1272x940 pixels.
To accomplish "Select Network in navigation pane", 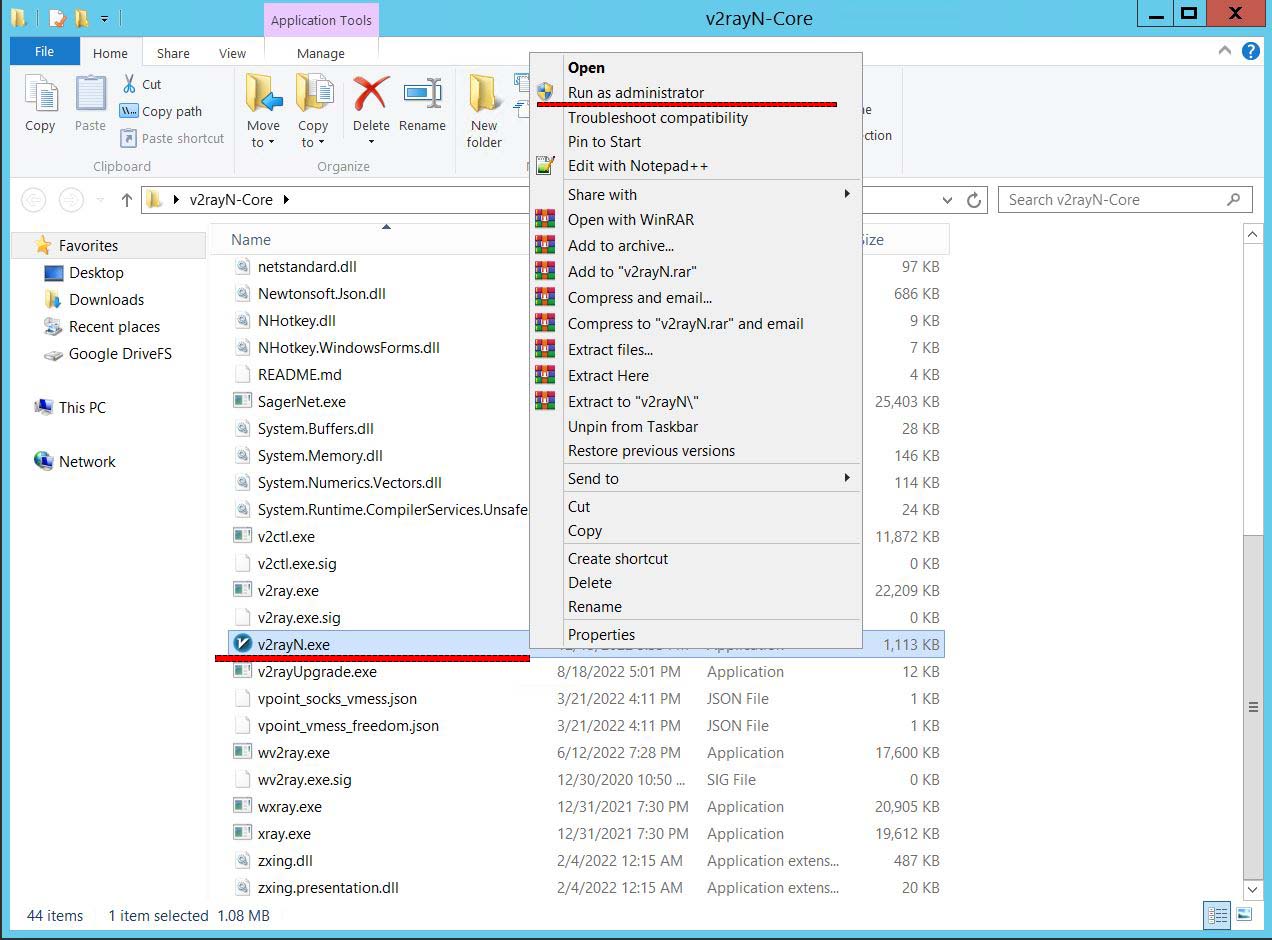I will coord(87,461).
